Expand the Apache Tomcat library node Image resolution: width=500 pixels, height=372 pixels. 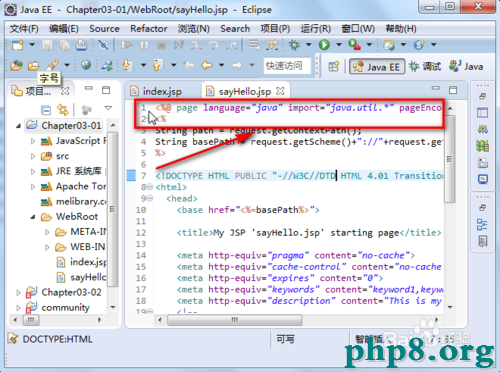click(x=33, y=186)
